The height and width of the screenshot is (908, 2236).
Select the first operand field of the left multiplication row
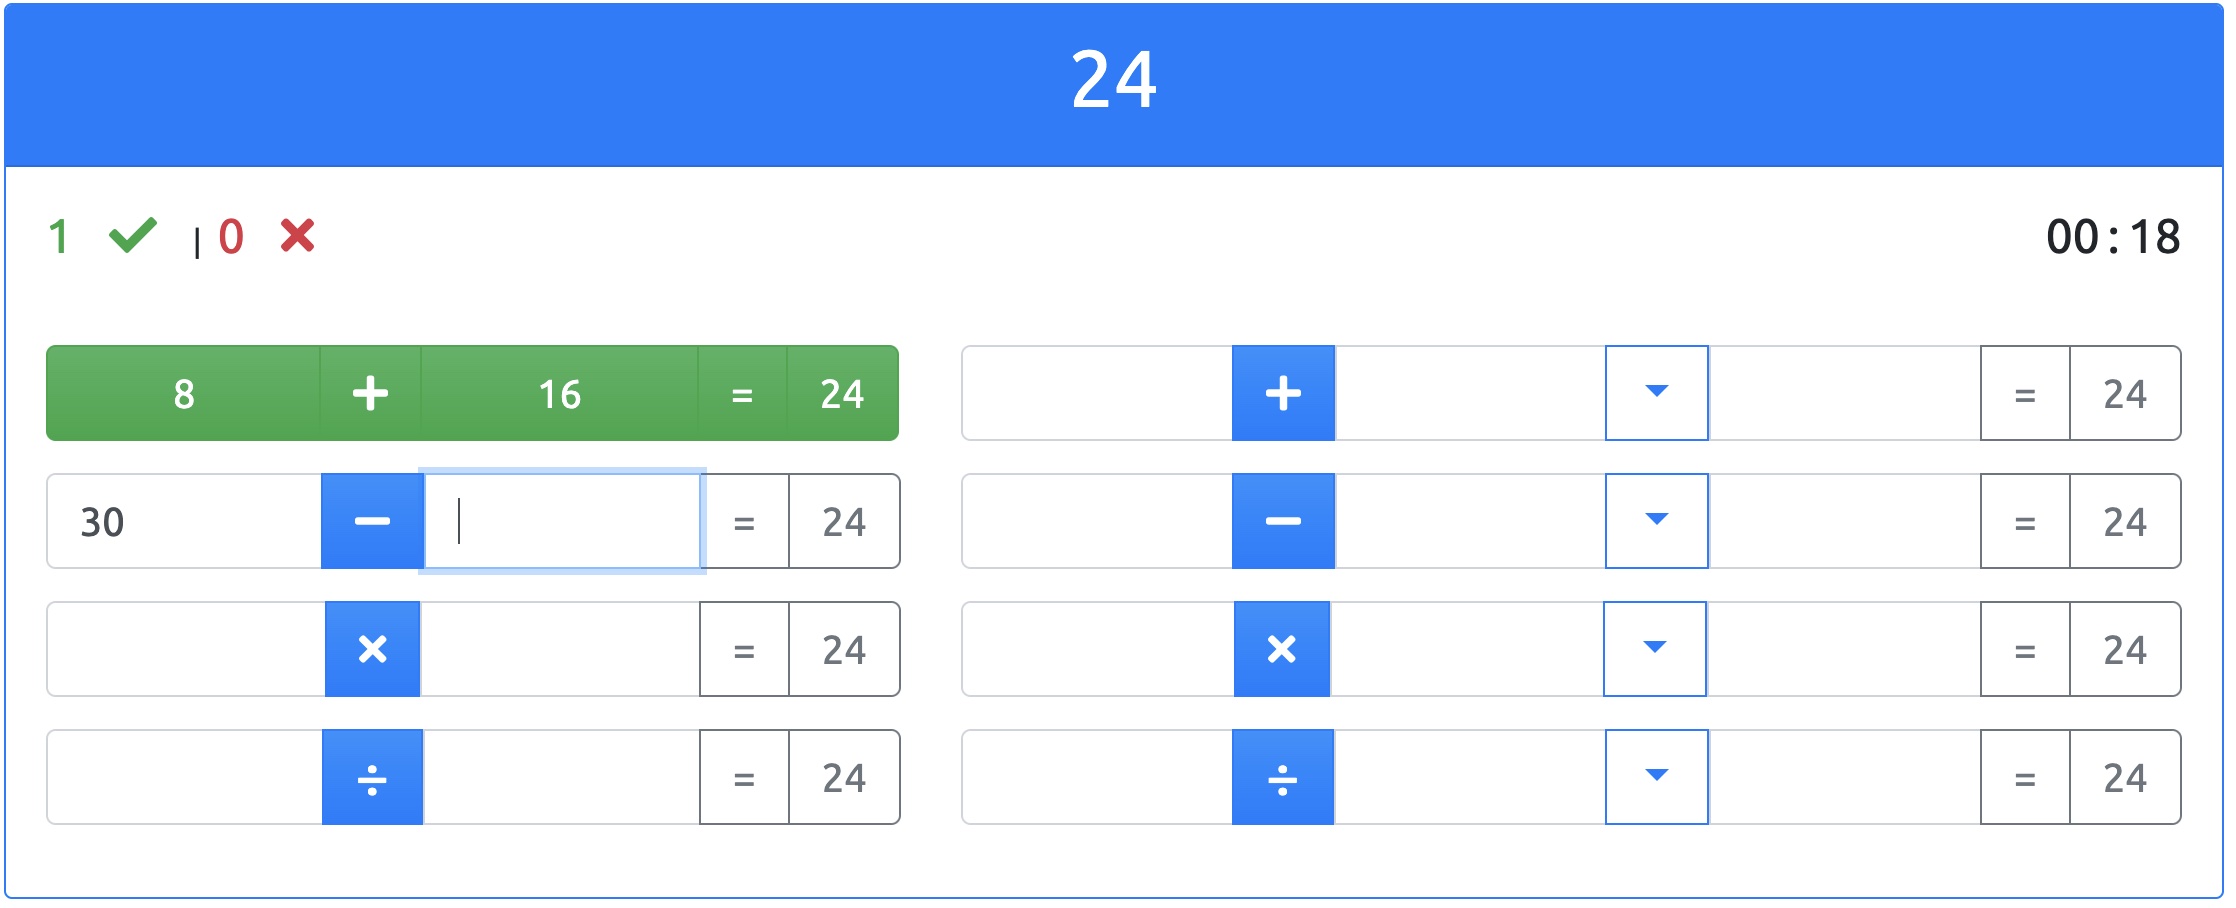(x=186, y=649)
